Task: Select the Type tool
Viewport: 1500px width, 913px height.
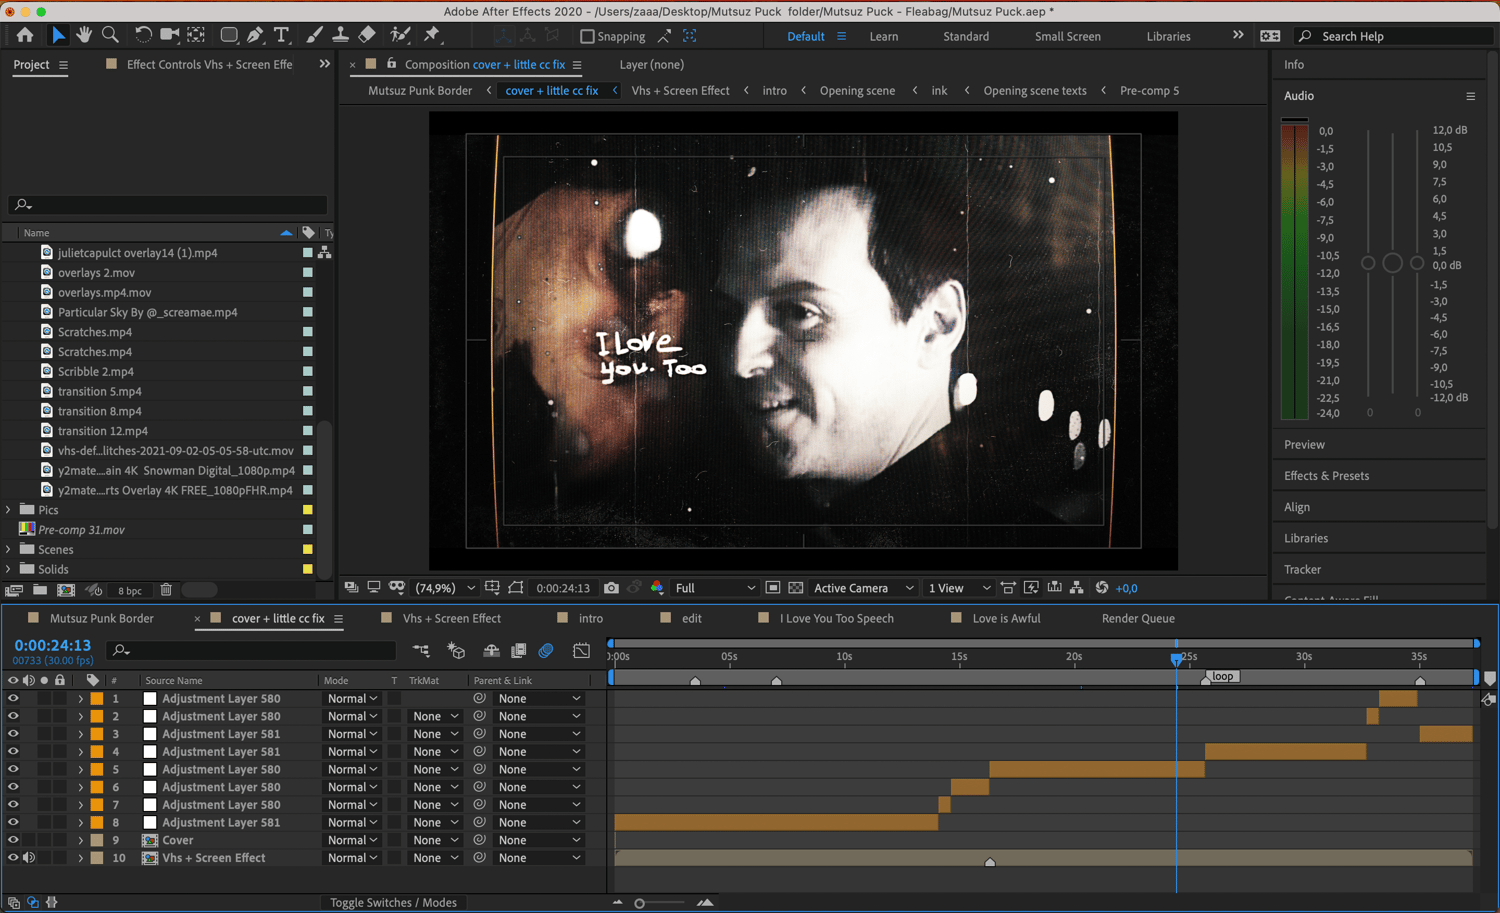Action: [282, 35]
